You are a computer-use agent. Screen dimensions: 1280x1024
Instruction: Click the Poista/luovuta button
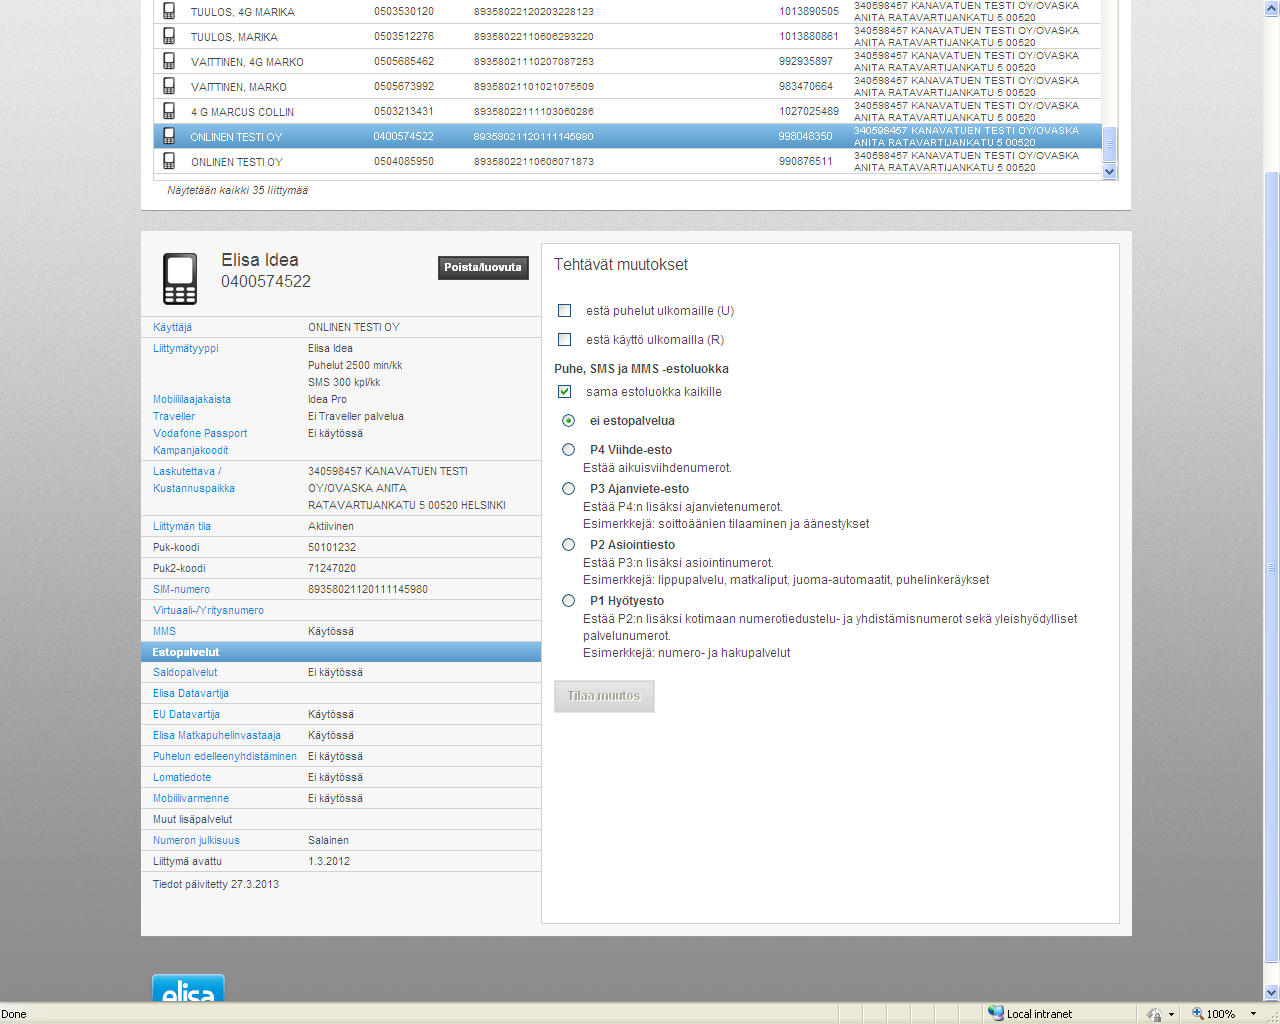483,268
